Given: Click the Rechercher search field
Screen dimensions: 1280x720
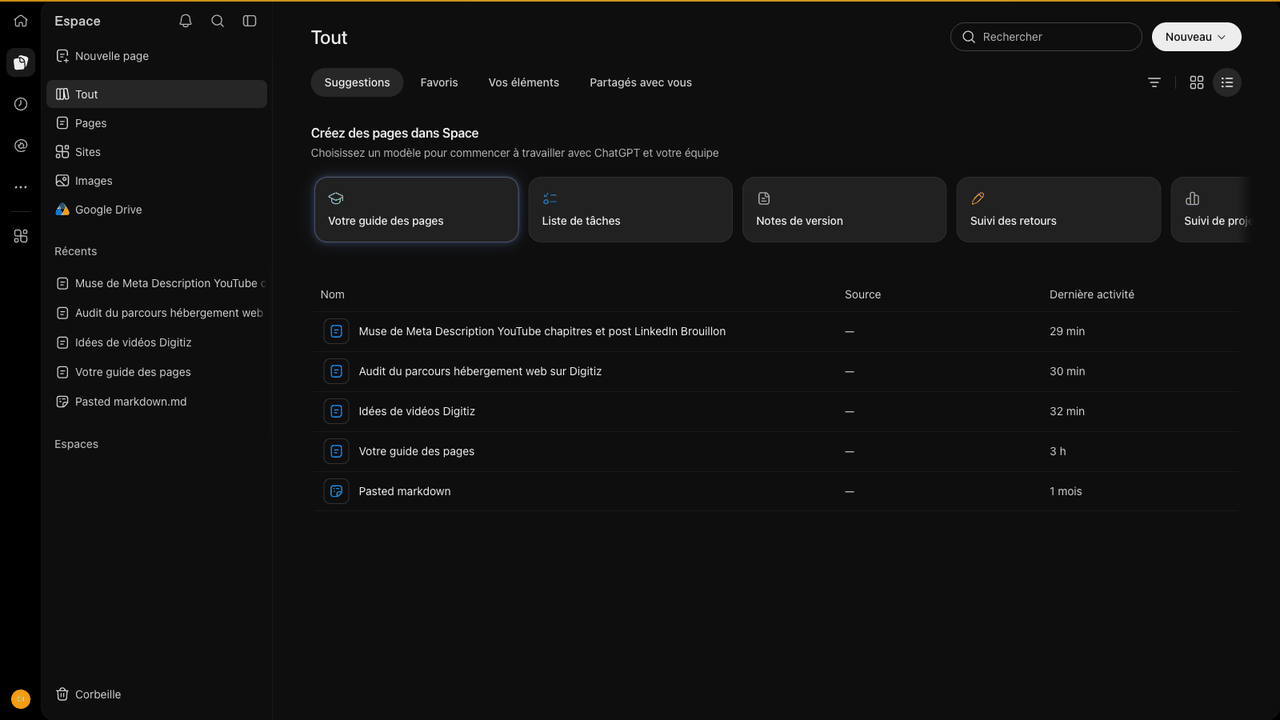Looking at the screenshot, I should pyautogui.click(x=1046, y=37).
